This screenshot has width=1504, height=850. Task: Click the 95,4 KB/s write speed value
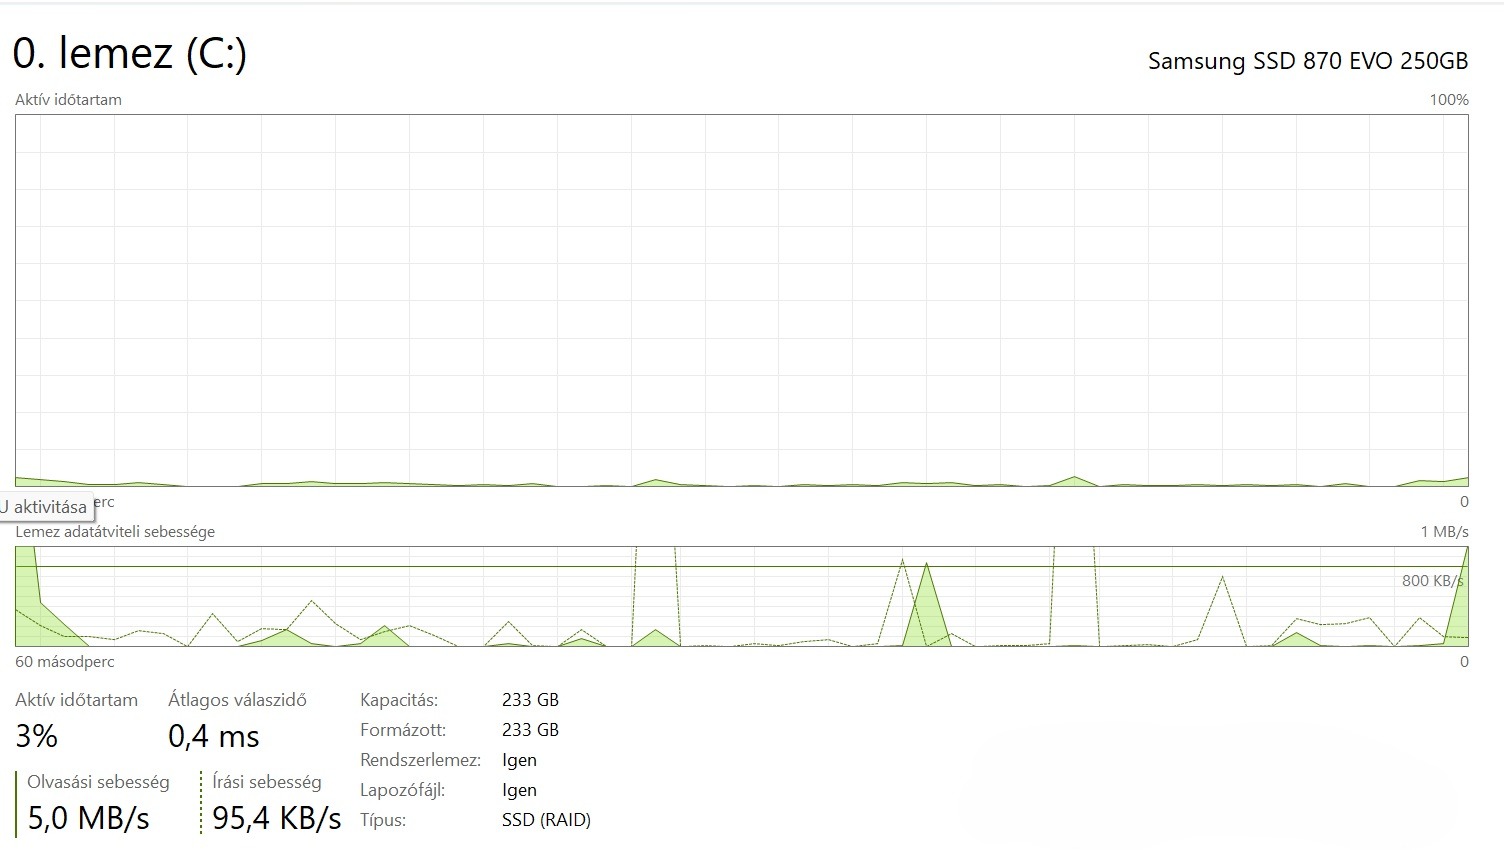[x=277, y=819]
